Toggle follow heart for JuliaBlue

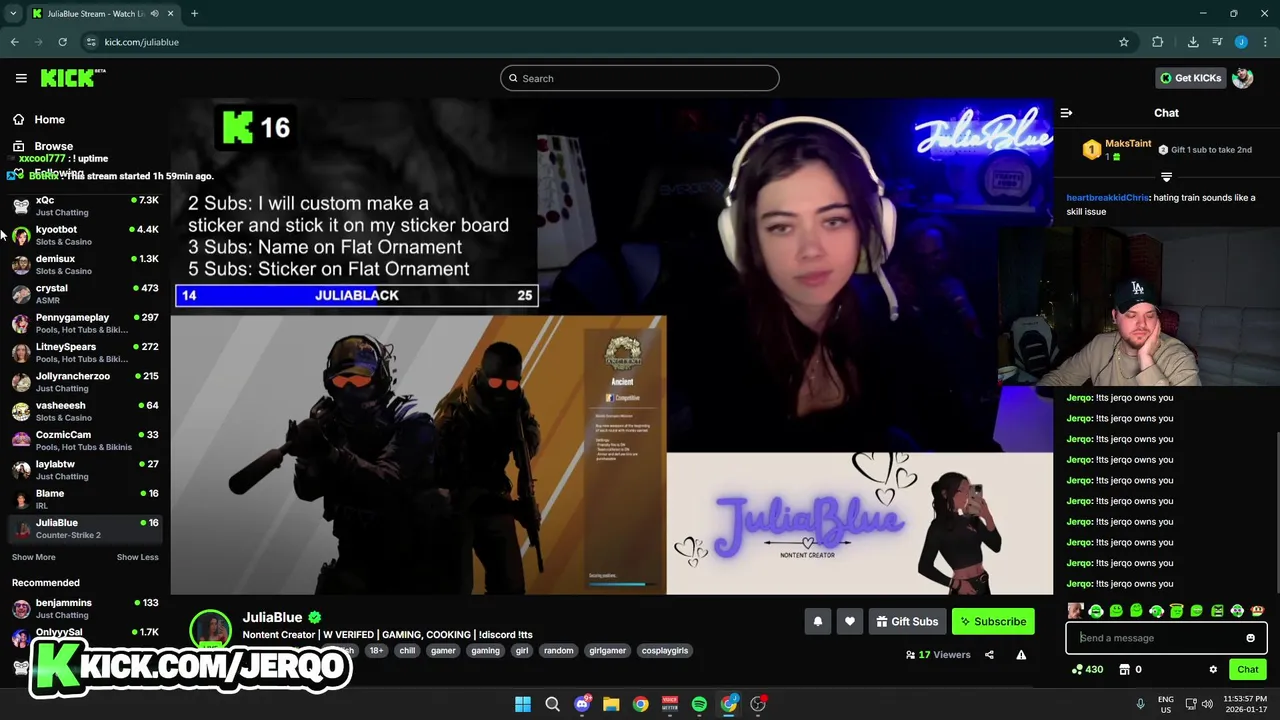[x=850, y=621]
